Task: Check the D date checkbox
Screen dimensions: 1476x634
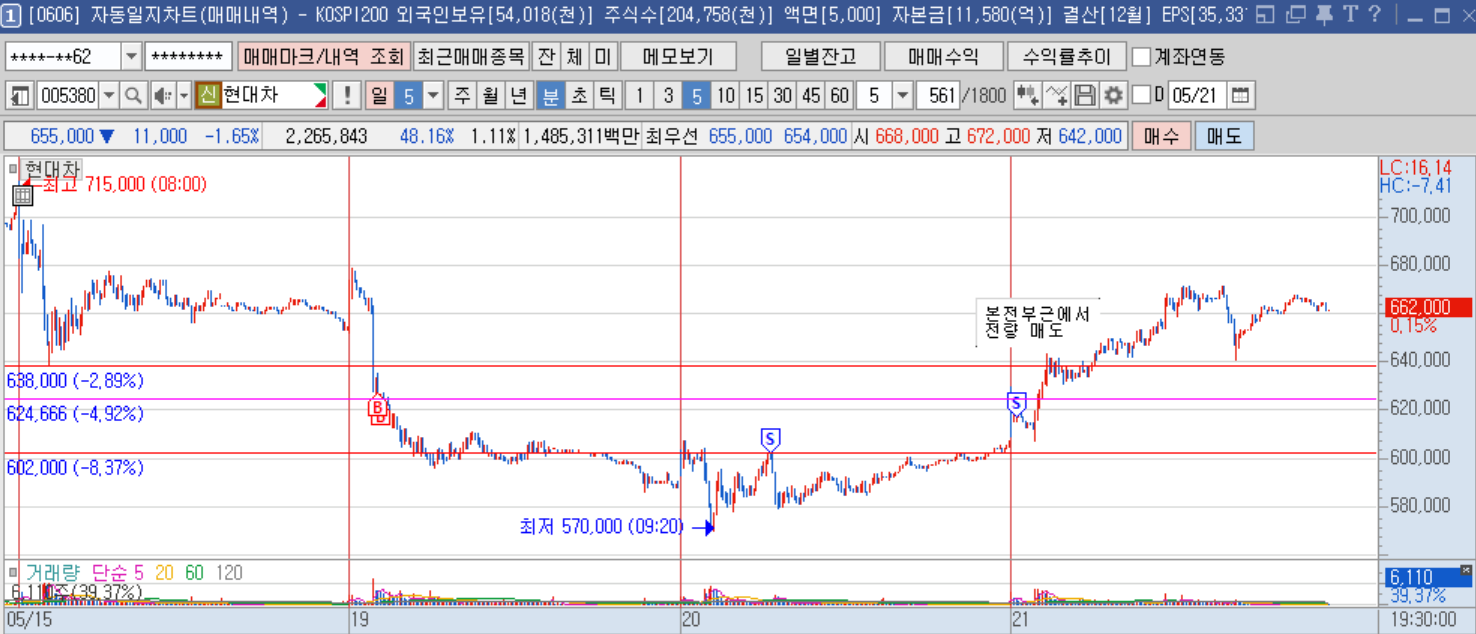Action: (x=1141, y=96)
